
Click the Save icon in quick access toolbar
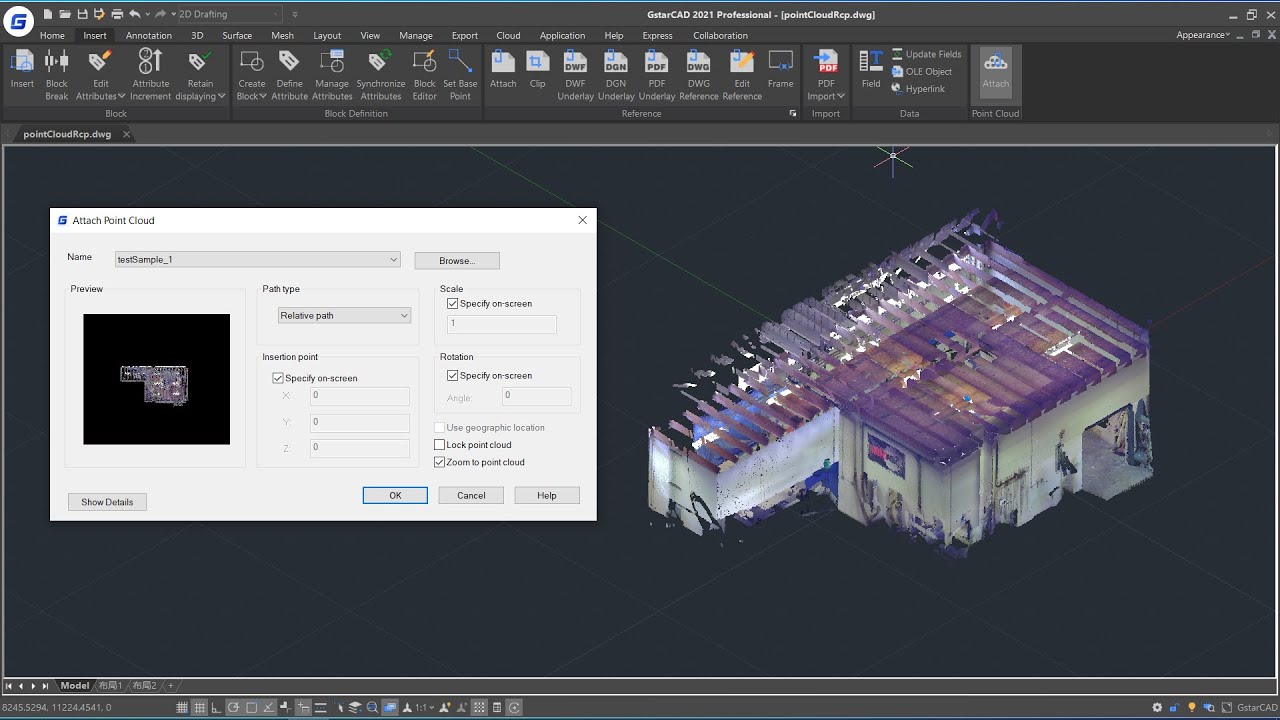click(82, 14)
